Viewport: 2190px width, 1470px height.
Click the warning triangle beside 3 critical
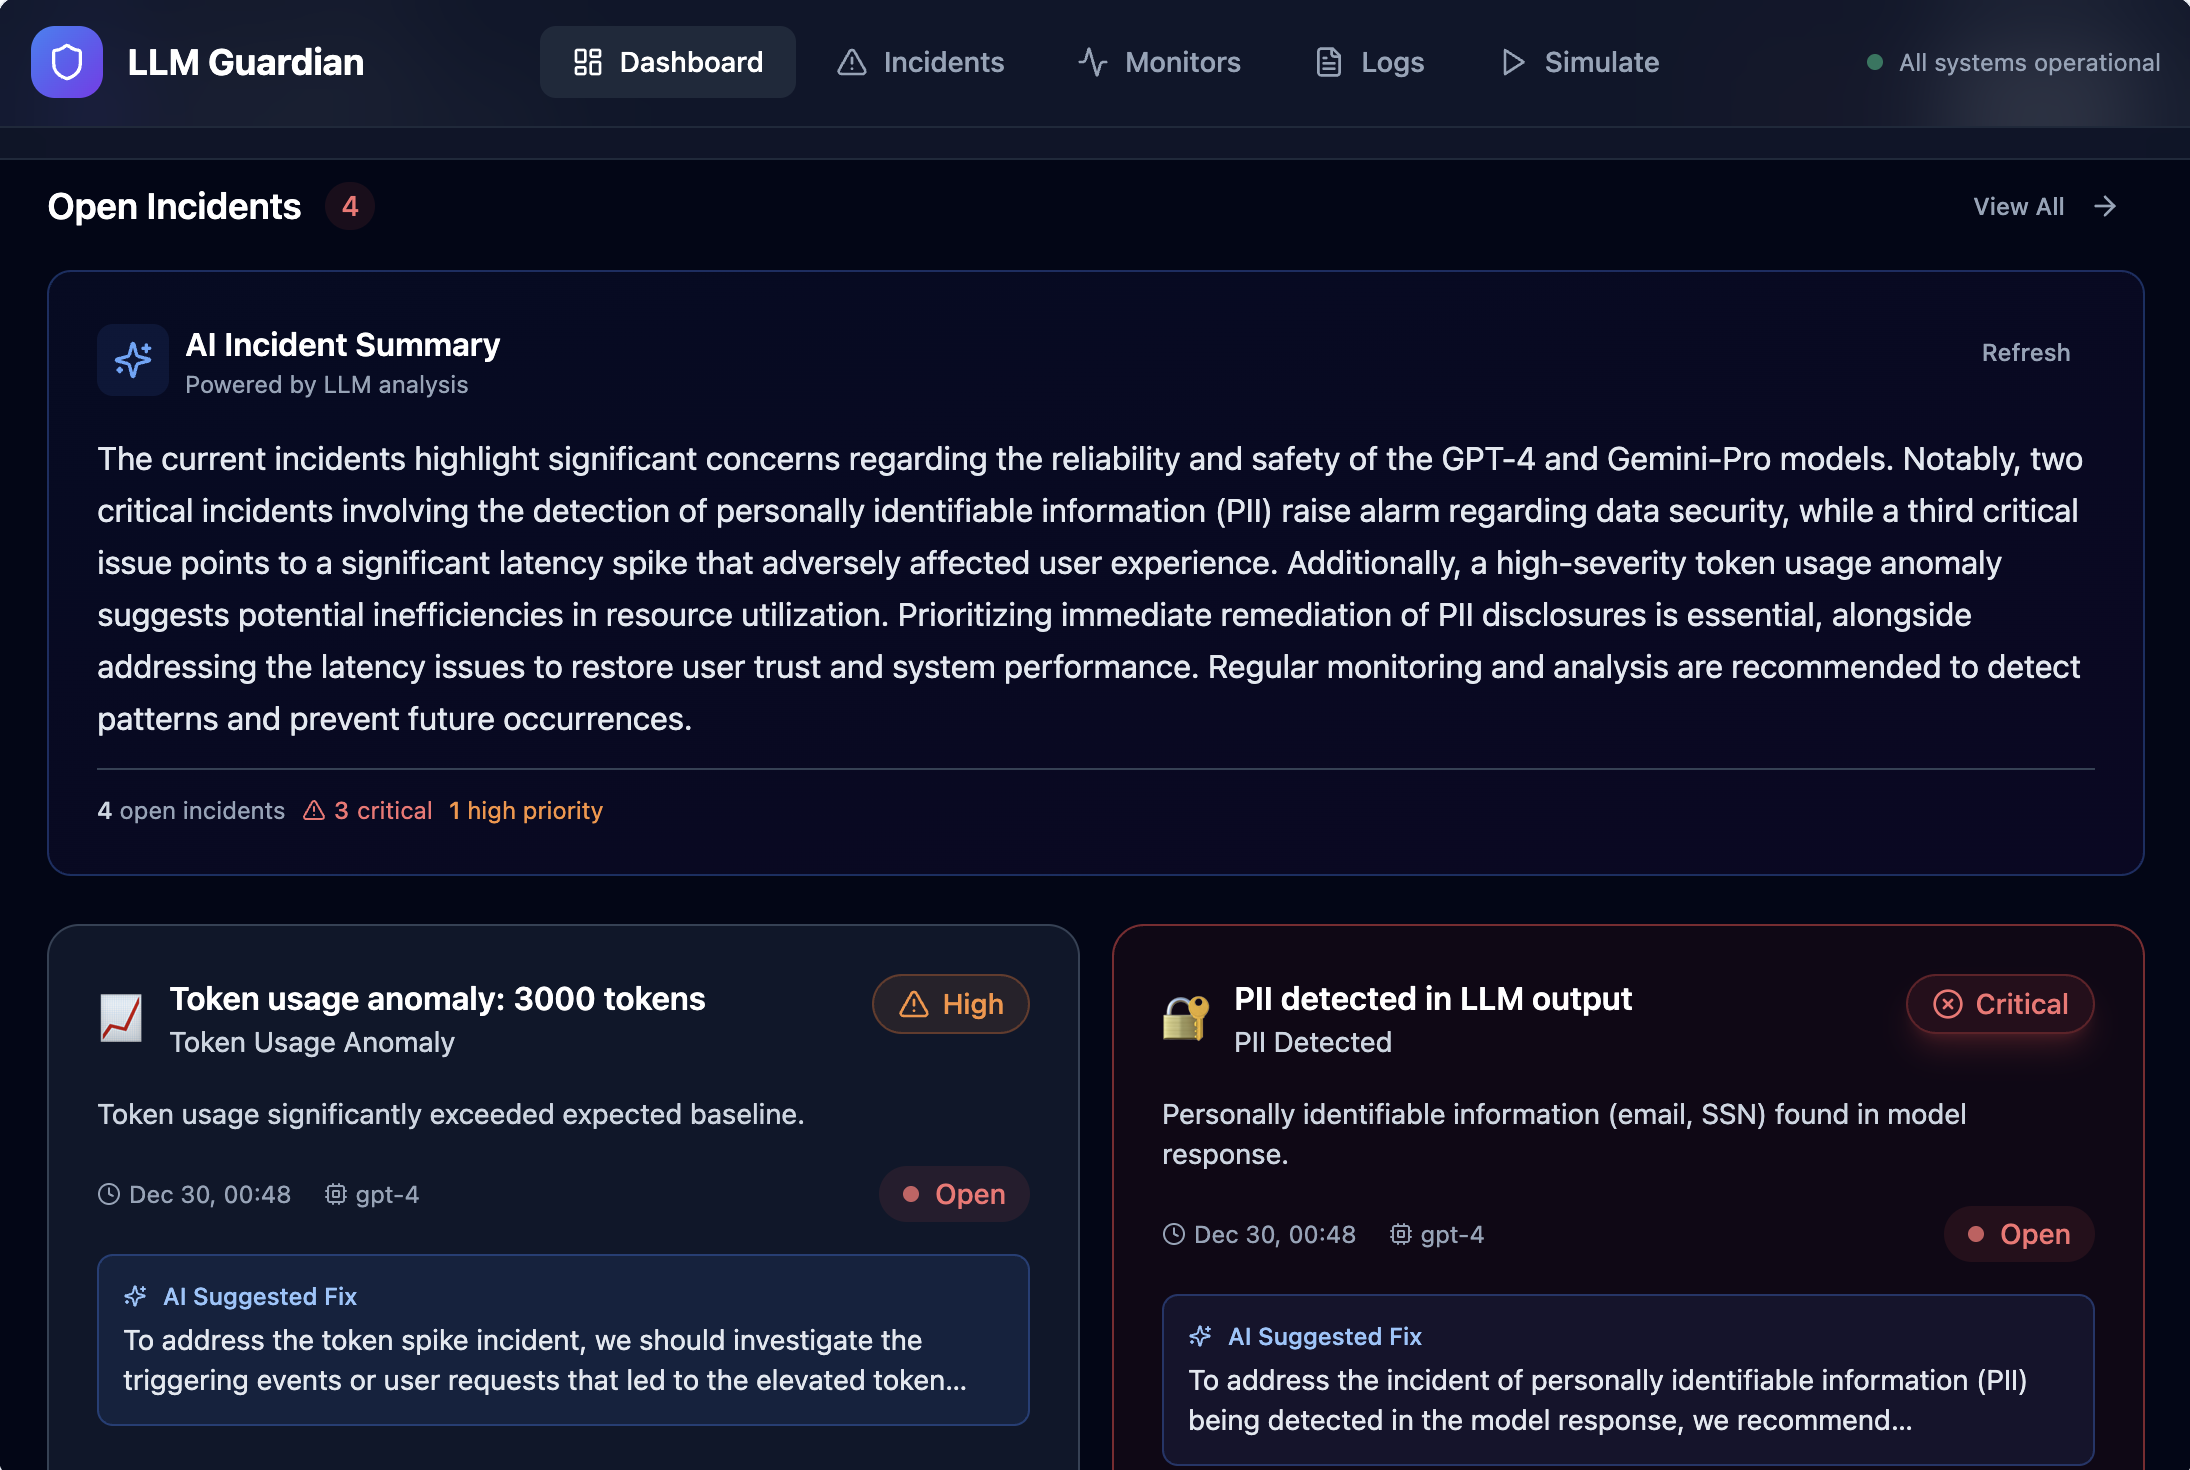coord(314,810)
